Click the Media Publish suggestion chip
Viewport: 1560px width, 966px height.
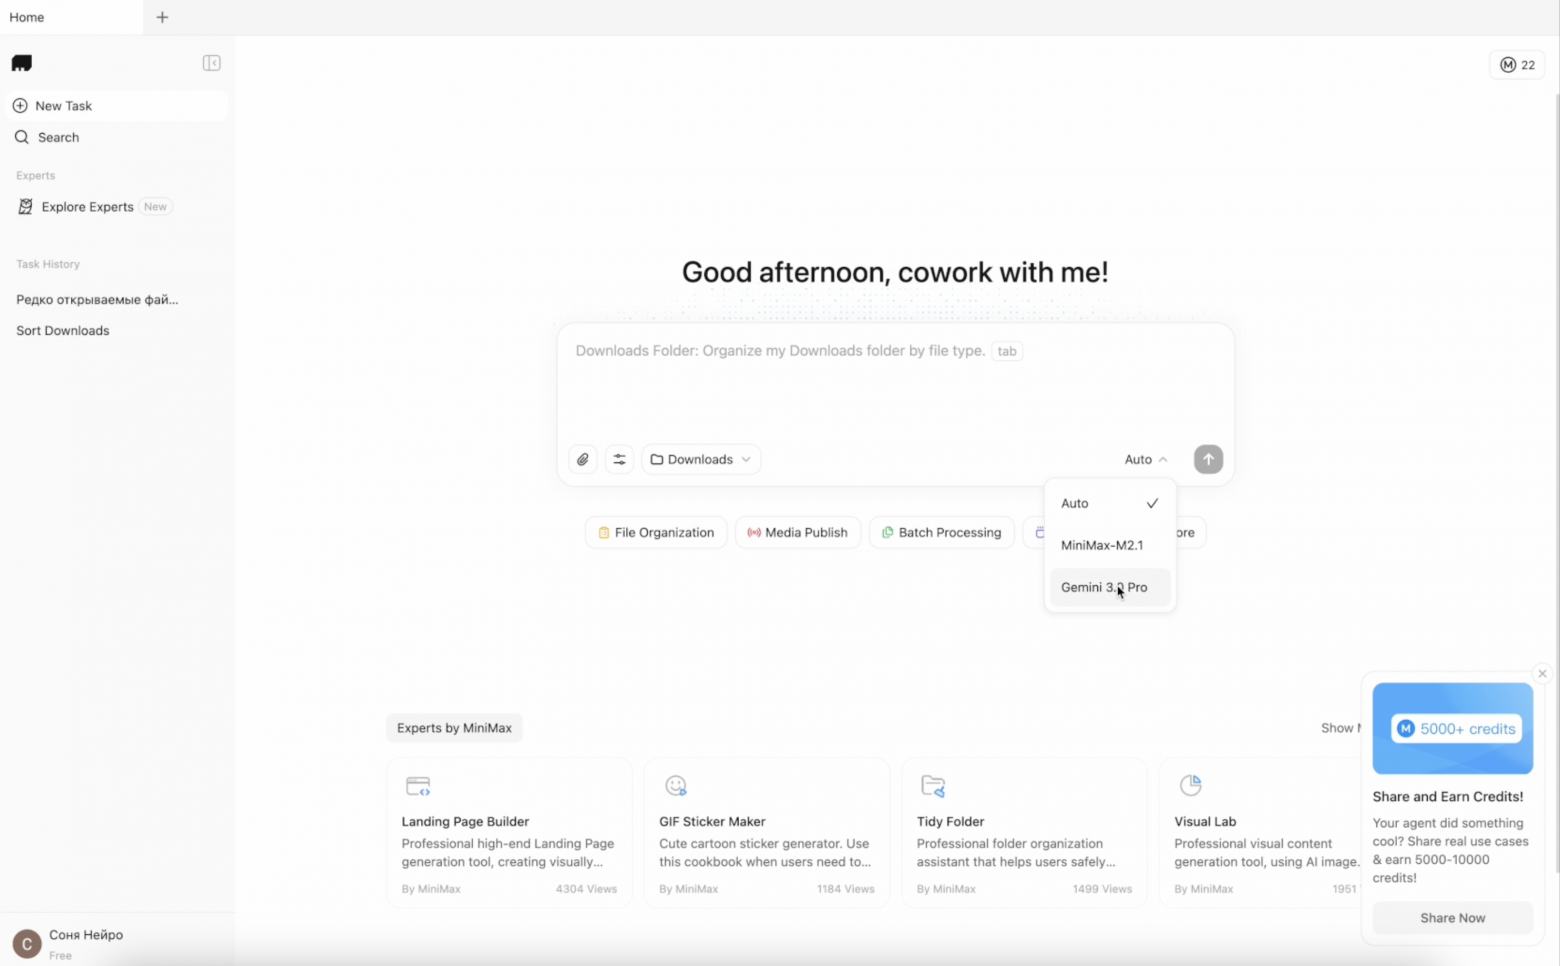(x=797, y=532)
